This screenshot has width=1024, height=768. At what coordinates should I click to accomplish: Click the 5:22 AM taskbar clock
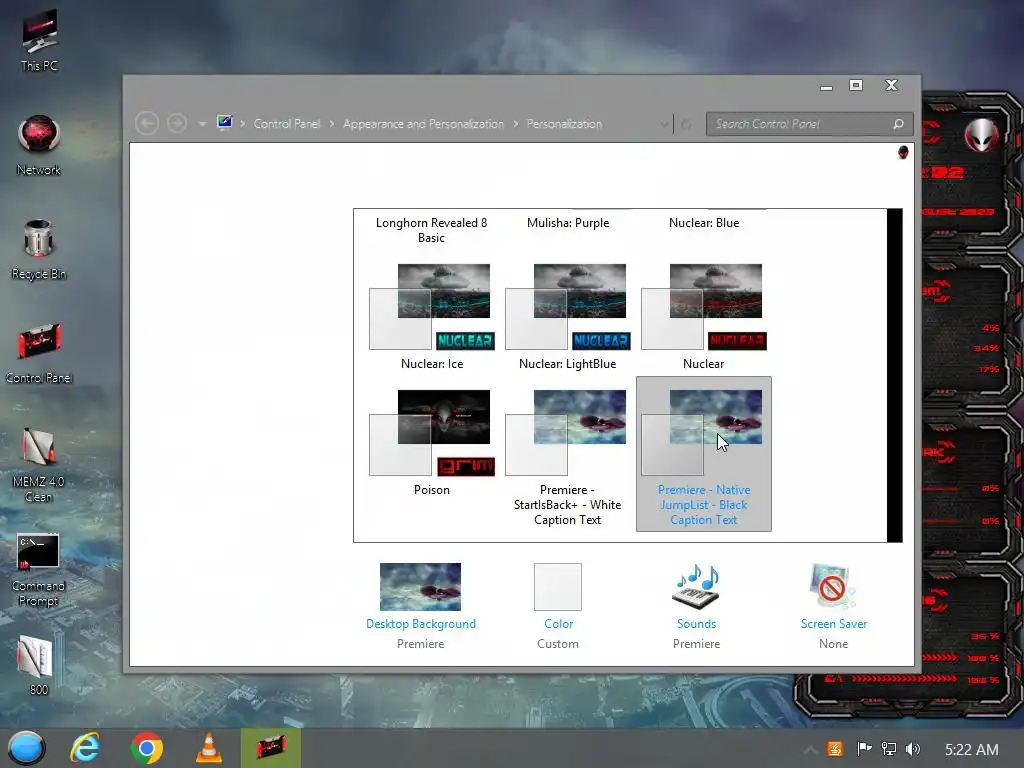[x=972, y=749]
